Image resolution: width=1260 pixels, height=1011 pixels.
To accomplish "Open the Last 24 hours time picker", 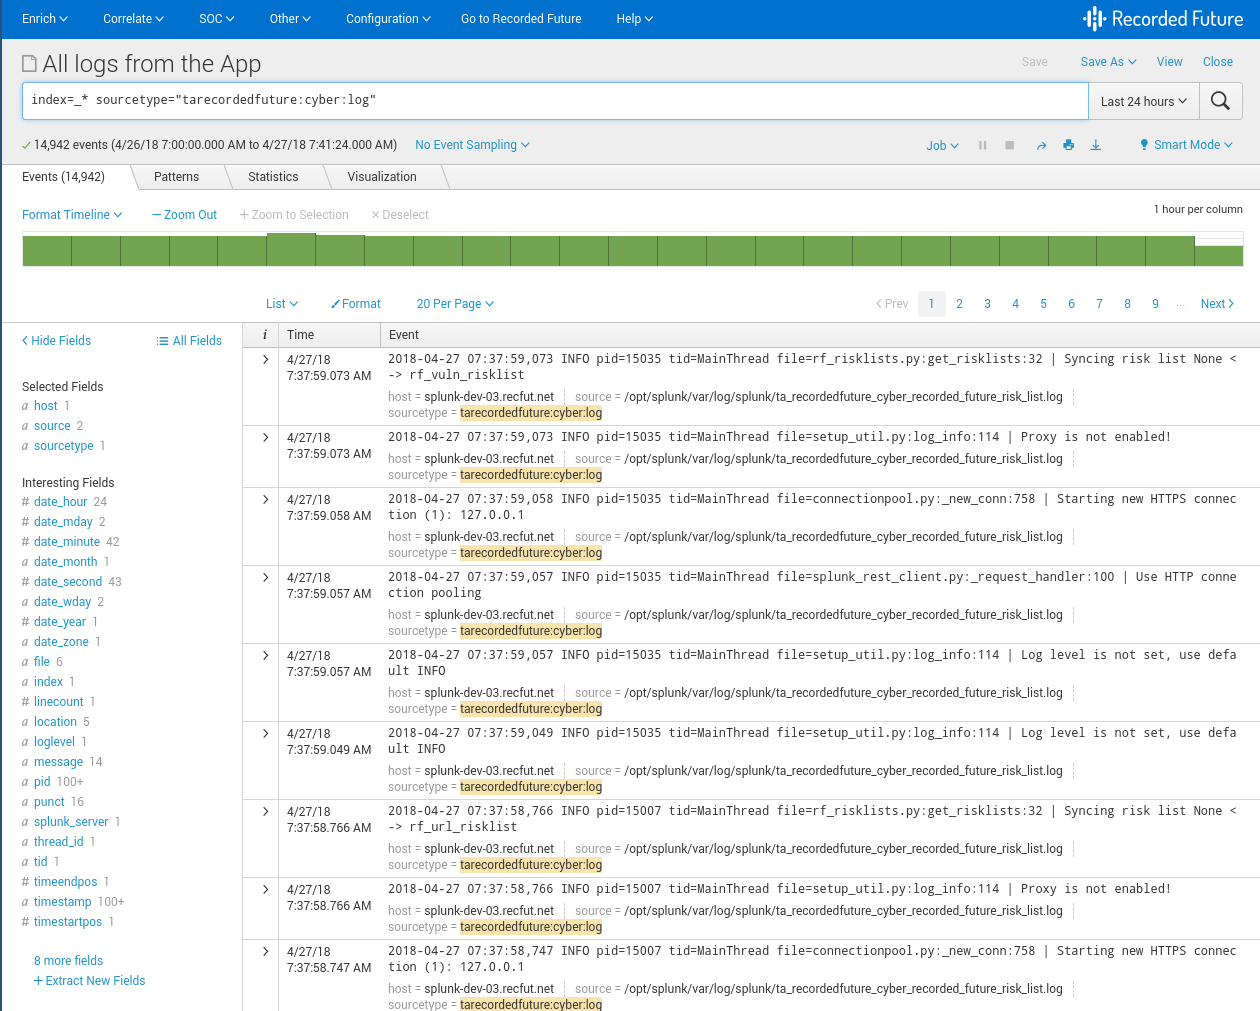I will tap(1143, 101).
